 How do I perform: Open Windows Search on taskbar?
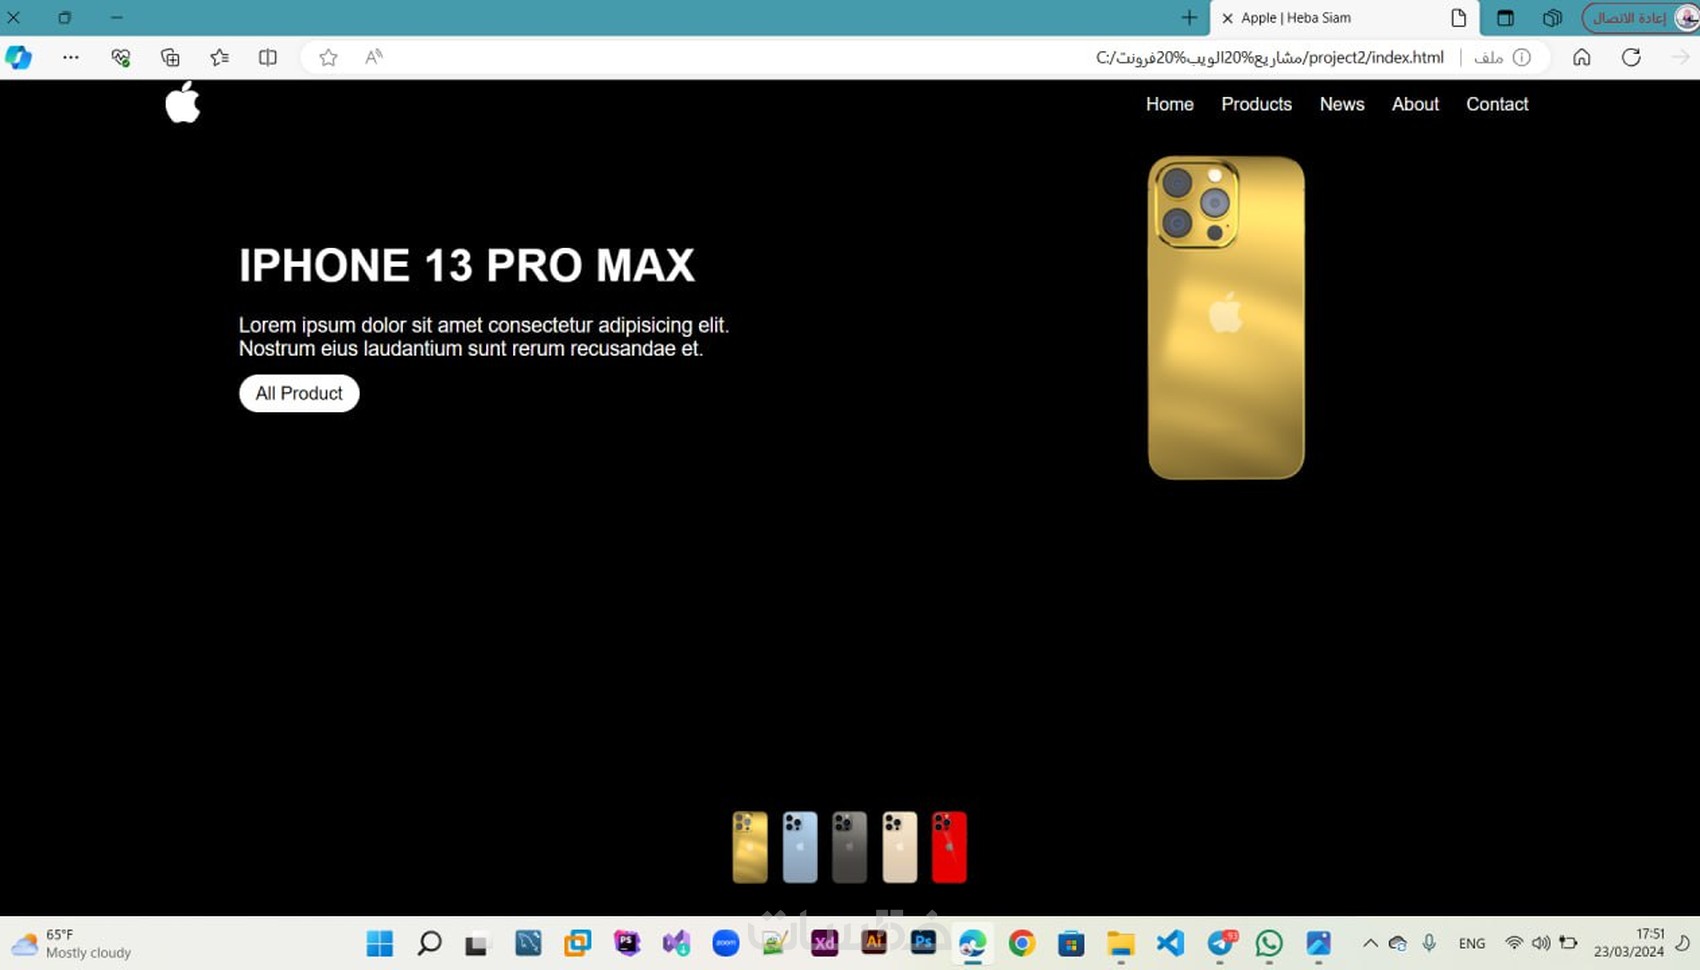click(x=429, y=943)
